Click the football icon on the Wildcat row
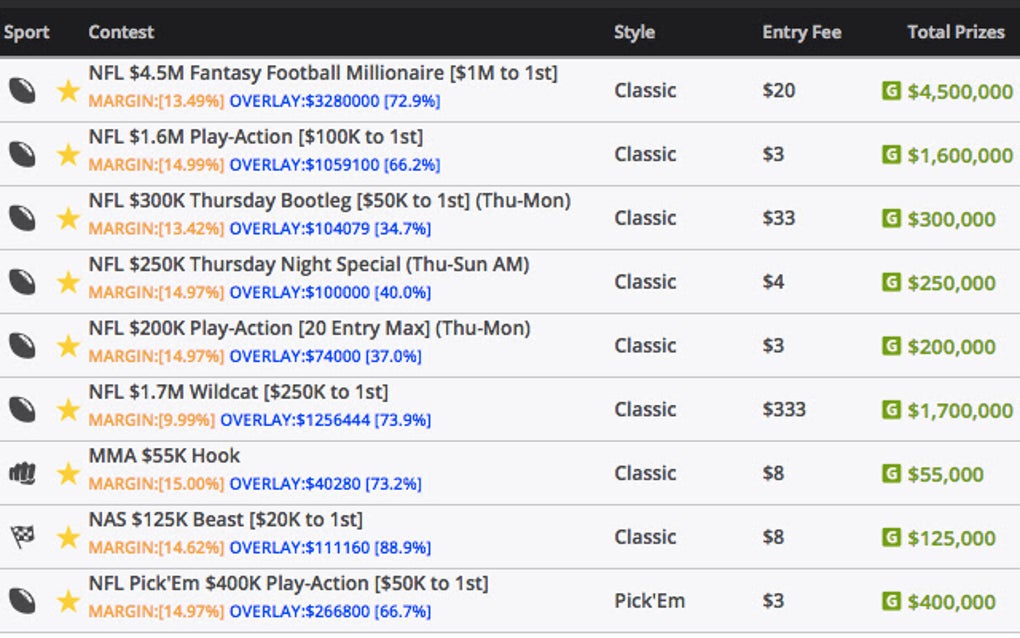This screenshot has height=638, width=1020. [24, 409]
